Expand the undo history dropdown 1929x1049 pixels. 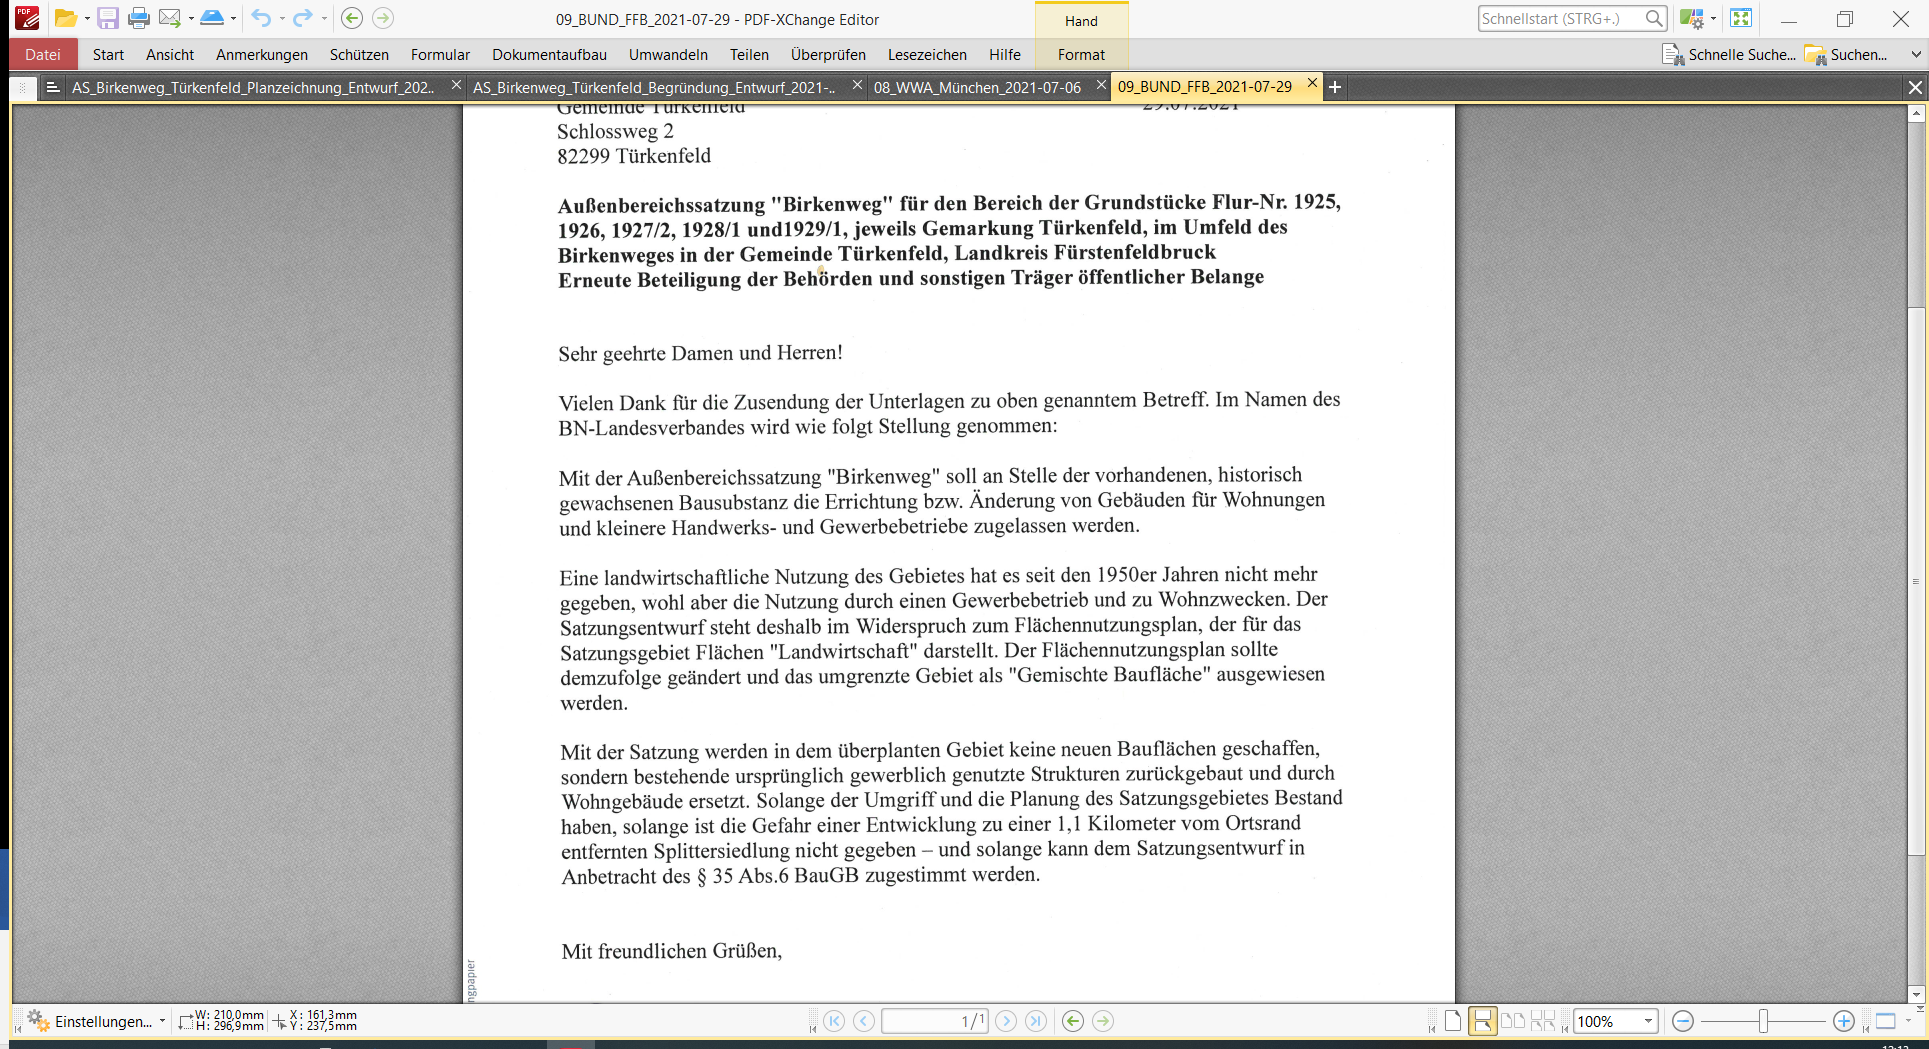coord(282,18)
